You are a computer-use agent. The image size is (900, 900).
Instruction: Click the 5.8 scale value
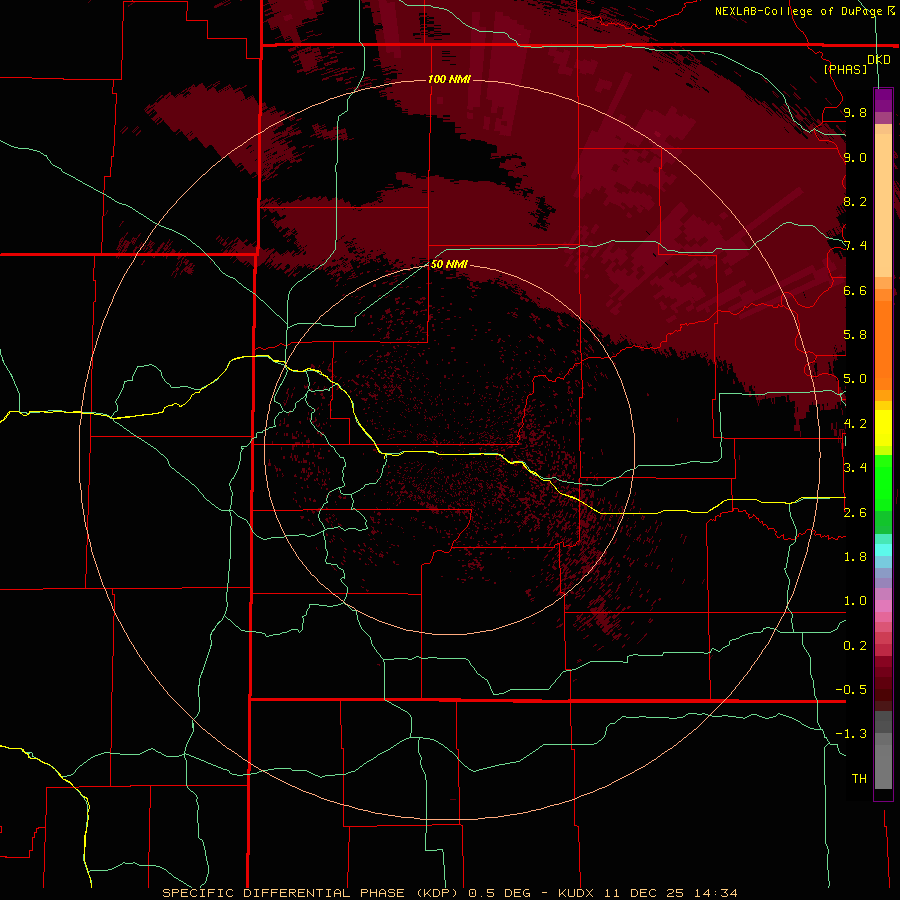point(855,335)
